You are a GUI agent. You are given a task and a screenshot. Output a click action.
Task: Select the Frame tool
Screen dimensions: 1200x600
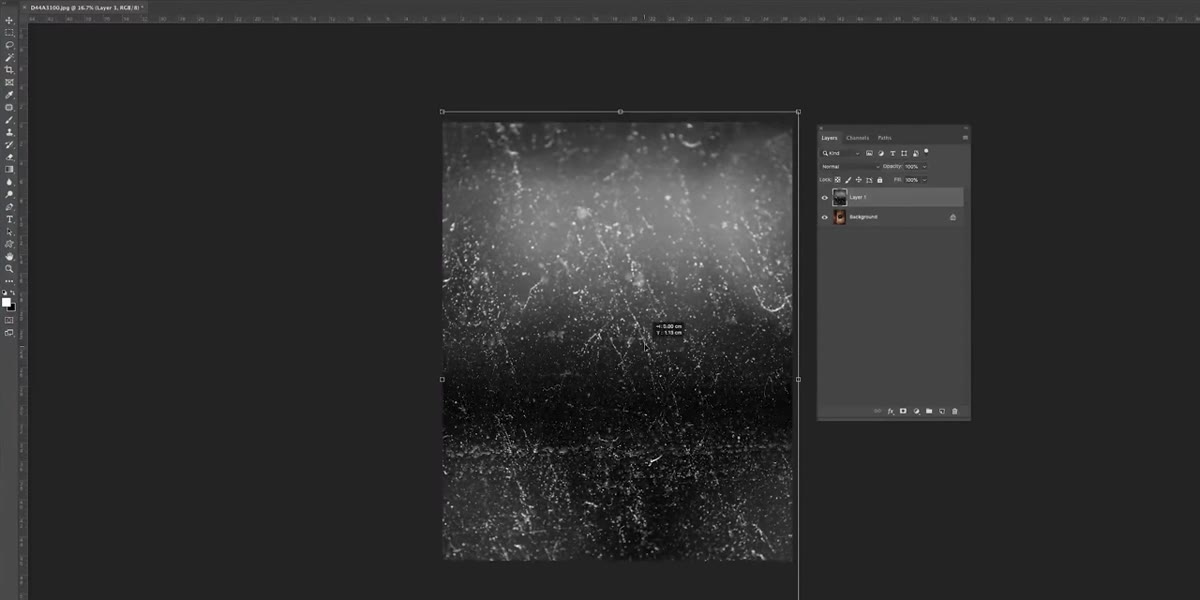pyautogui.click(x=10, y=82)
